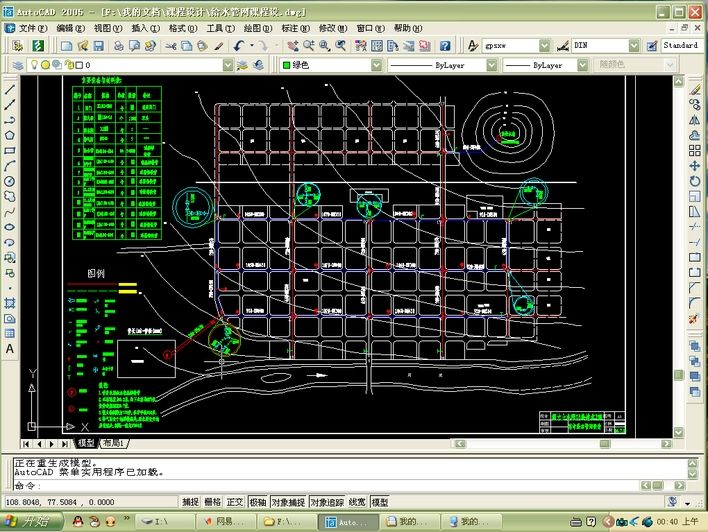Expand the layer dropdown showing 0
The image size is (708, 532).
[228, 65]
